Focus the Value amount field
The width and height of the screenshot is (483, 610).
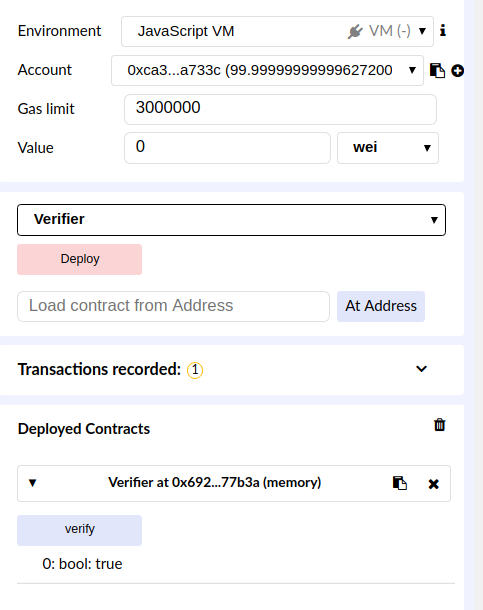click(228, 148)
